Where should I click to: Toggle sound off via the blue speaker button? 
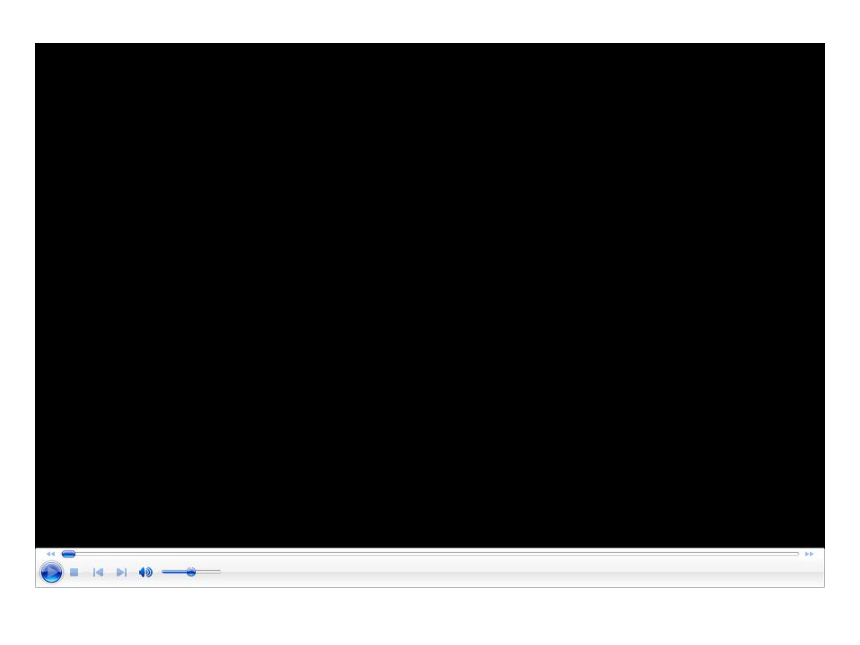(x=145, y=572)
